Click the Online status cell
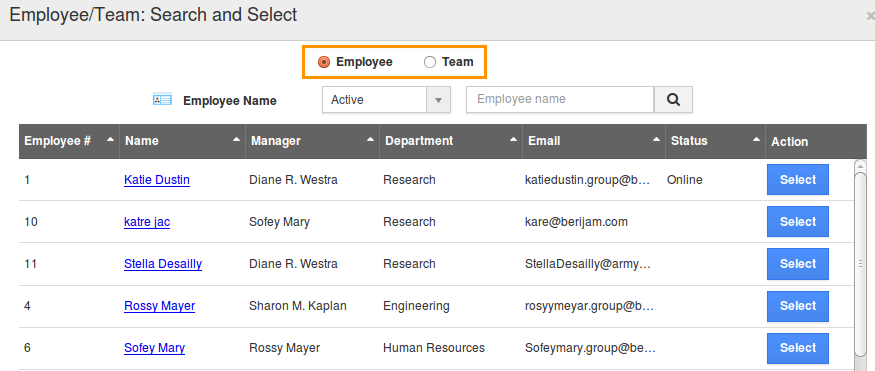The width and height of the screenshot is (875, 371). (x=685, y=180)
